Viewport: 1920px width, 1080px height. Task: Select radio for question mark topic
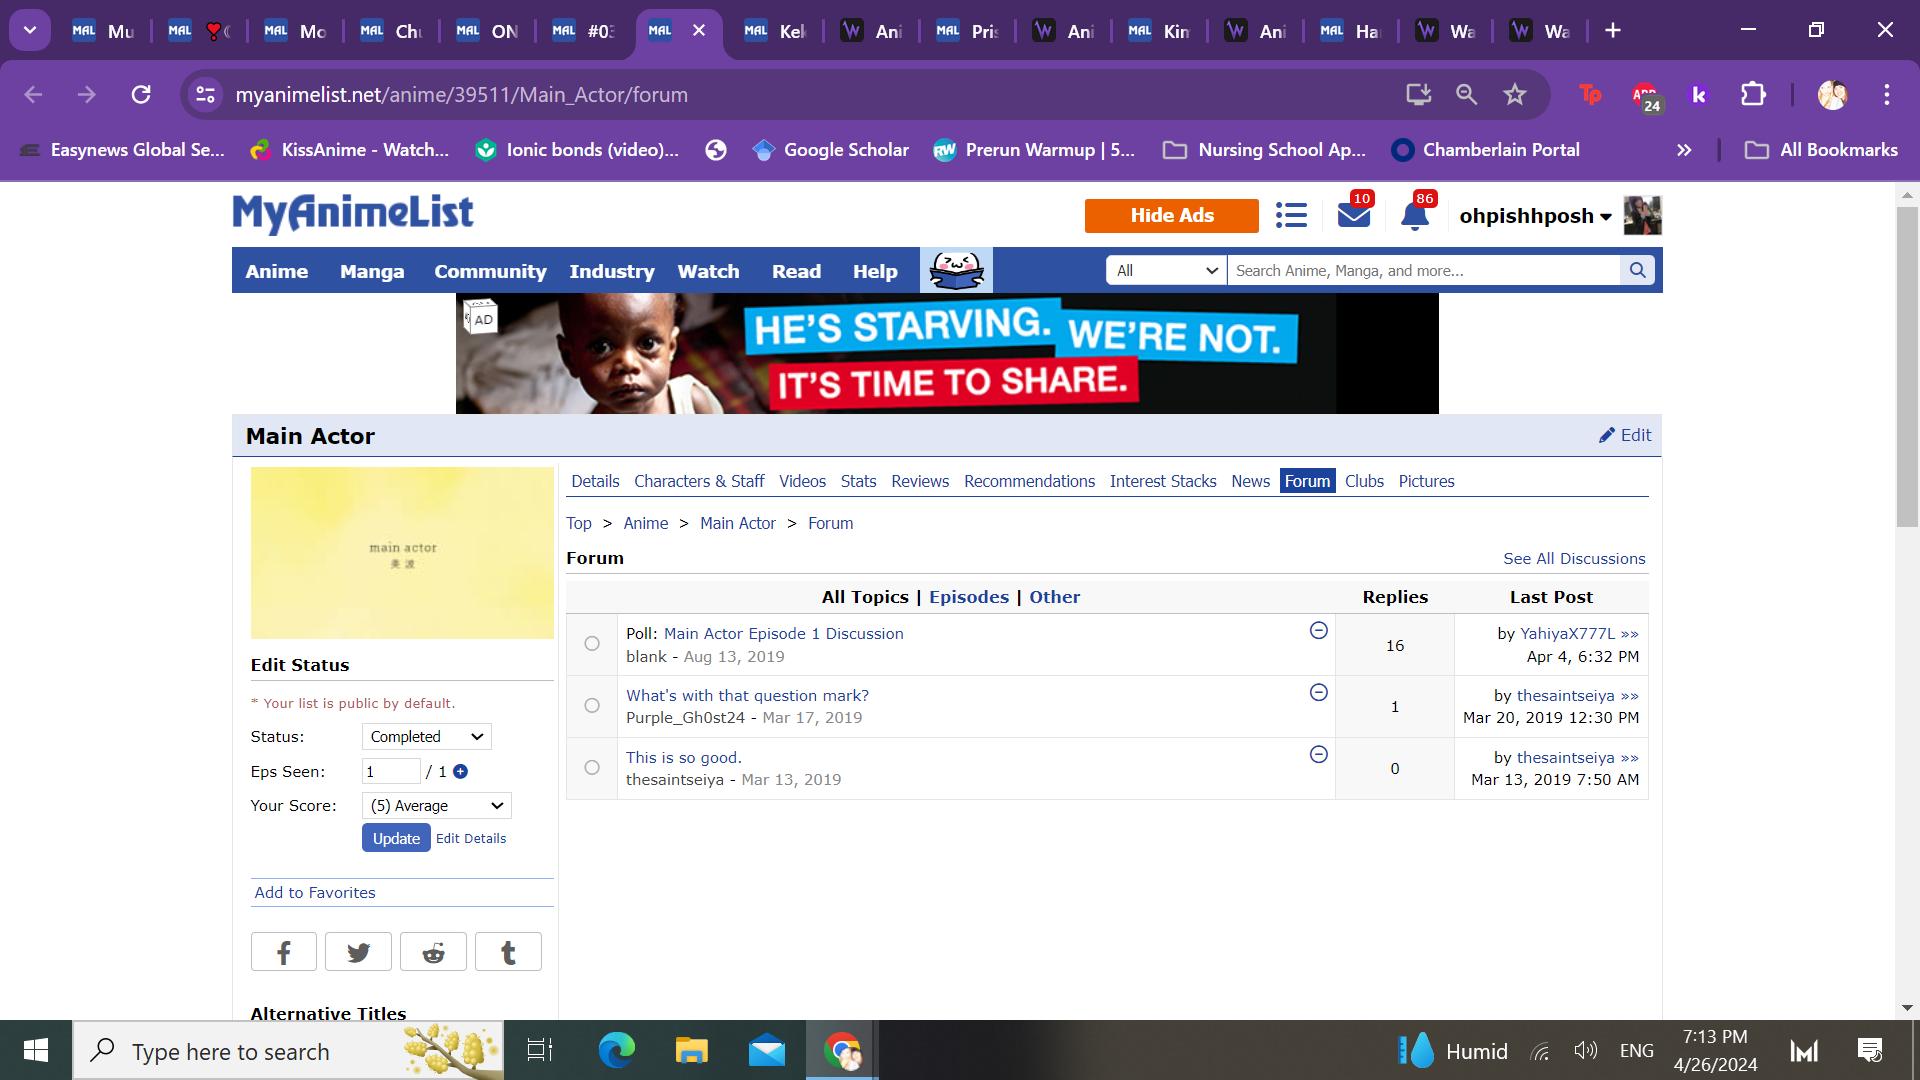(x=592, y=706)
